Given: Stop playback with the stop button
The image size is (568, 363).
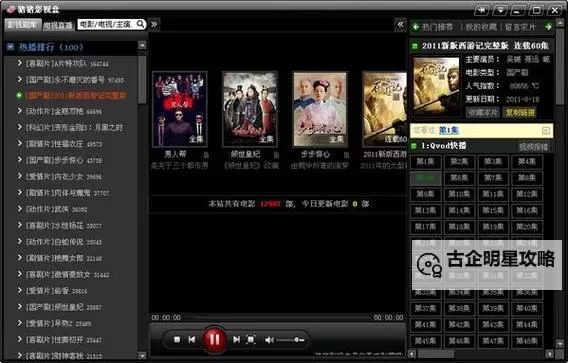Looking at the screenshot, I should pos(177,339).
